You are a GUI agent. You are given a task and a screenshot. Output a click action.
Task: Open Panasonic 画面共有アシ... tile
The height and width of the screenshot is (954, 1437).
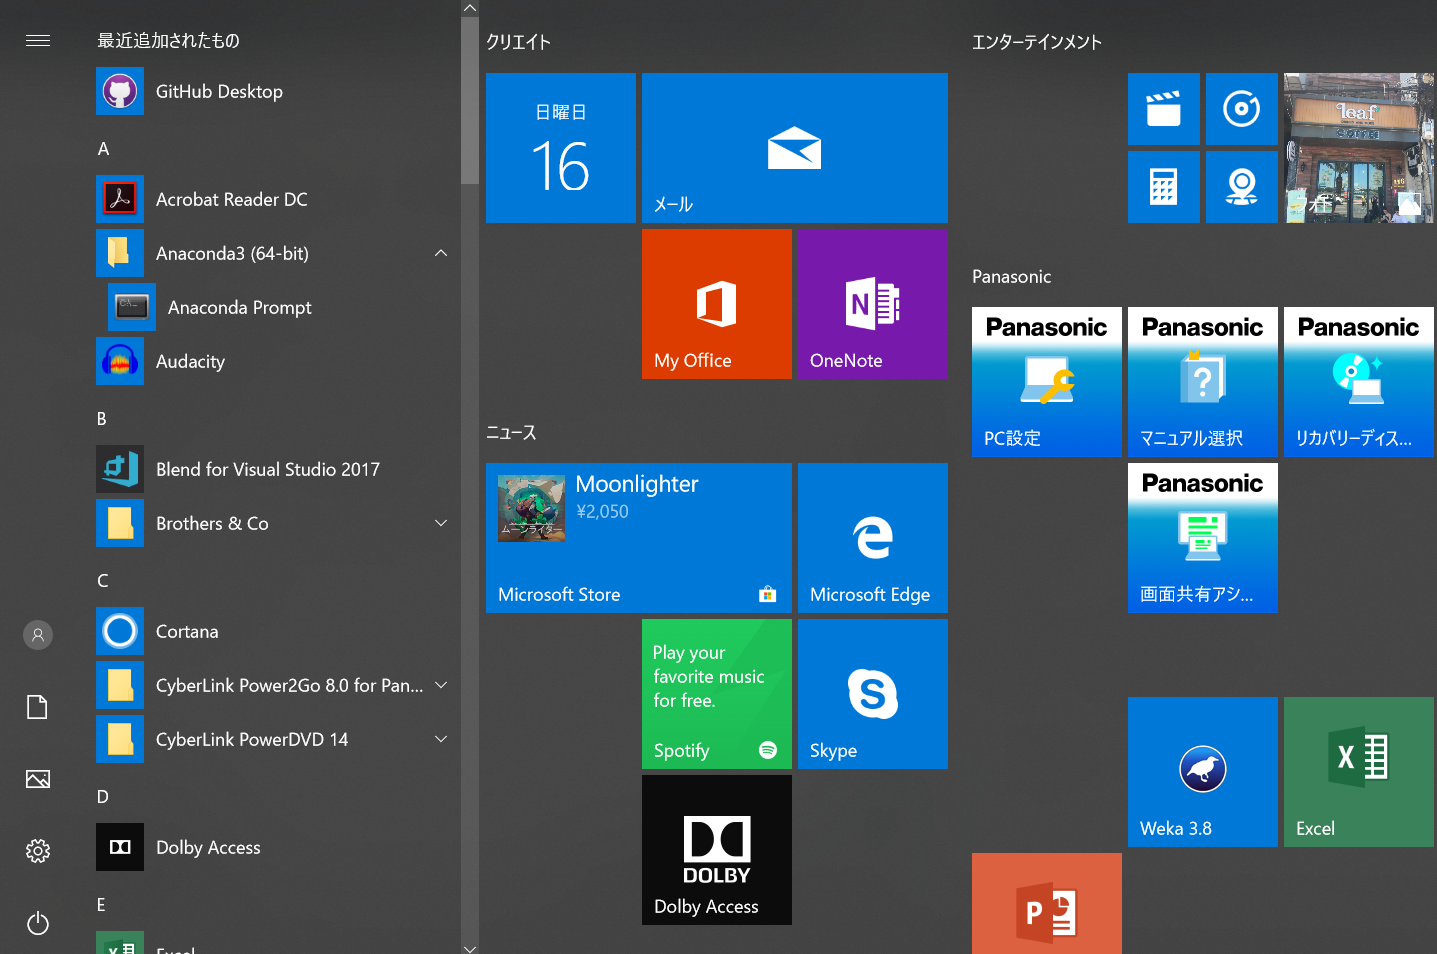pyautogui.click(x=1203, y=538)
